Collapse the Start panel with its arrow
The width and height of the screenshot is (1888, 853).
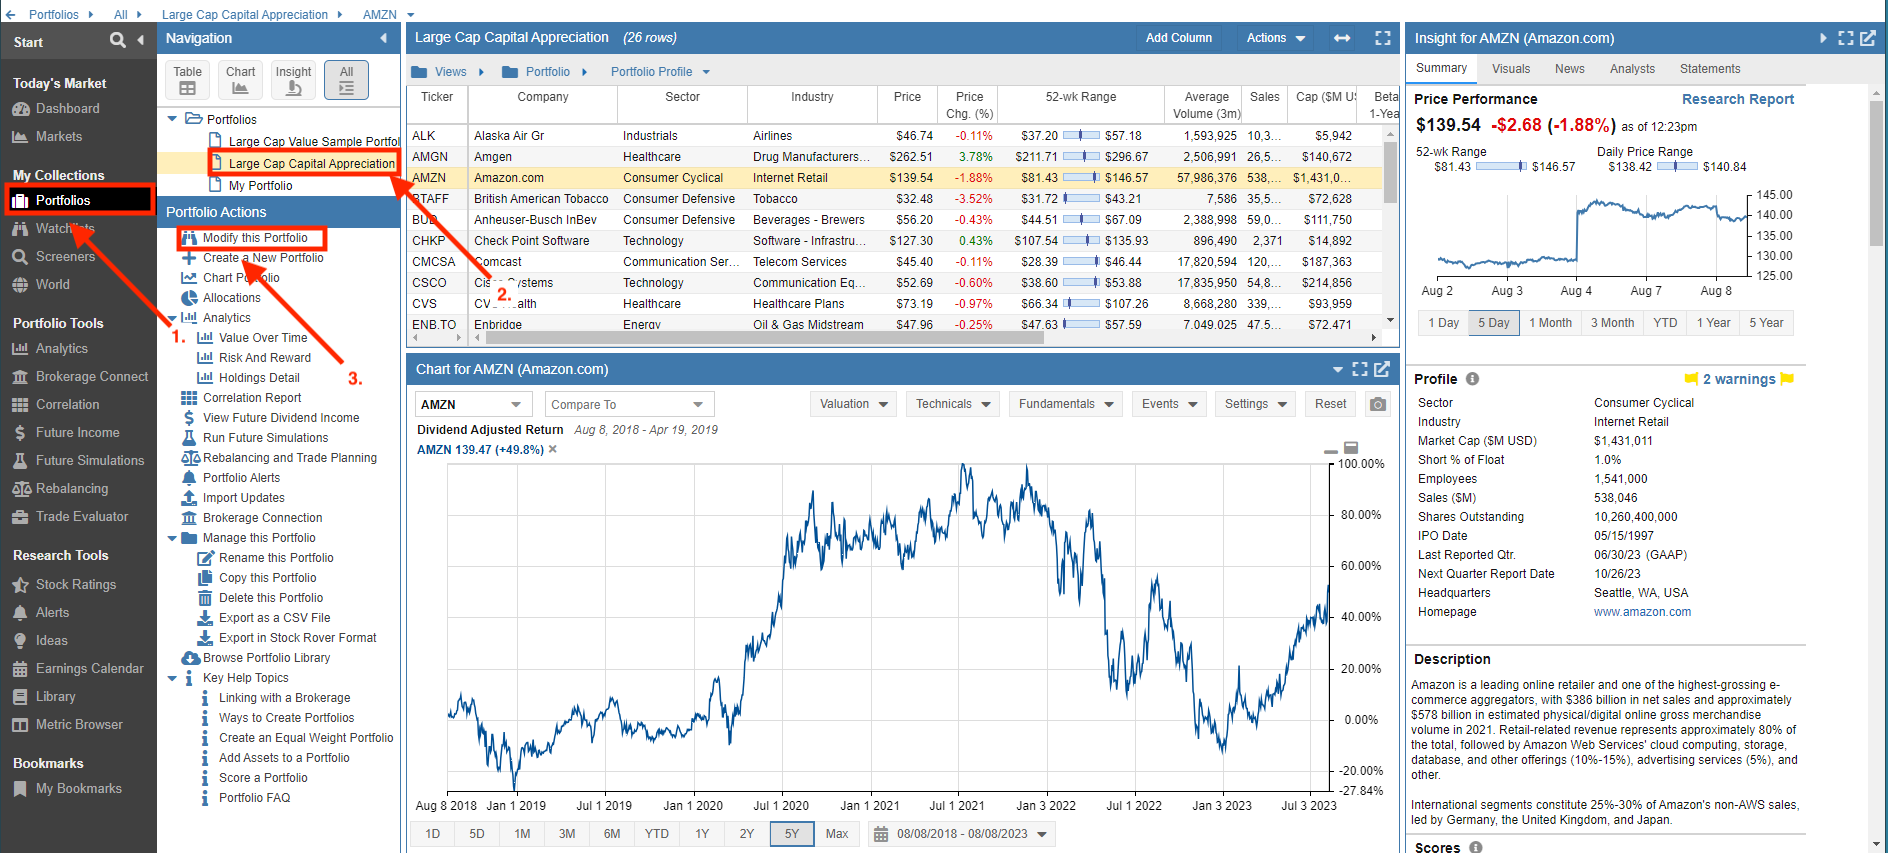[140, 40]
